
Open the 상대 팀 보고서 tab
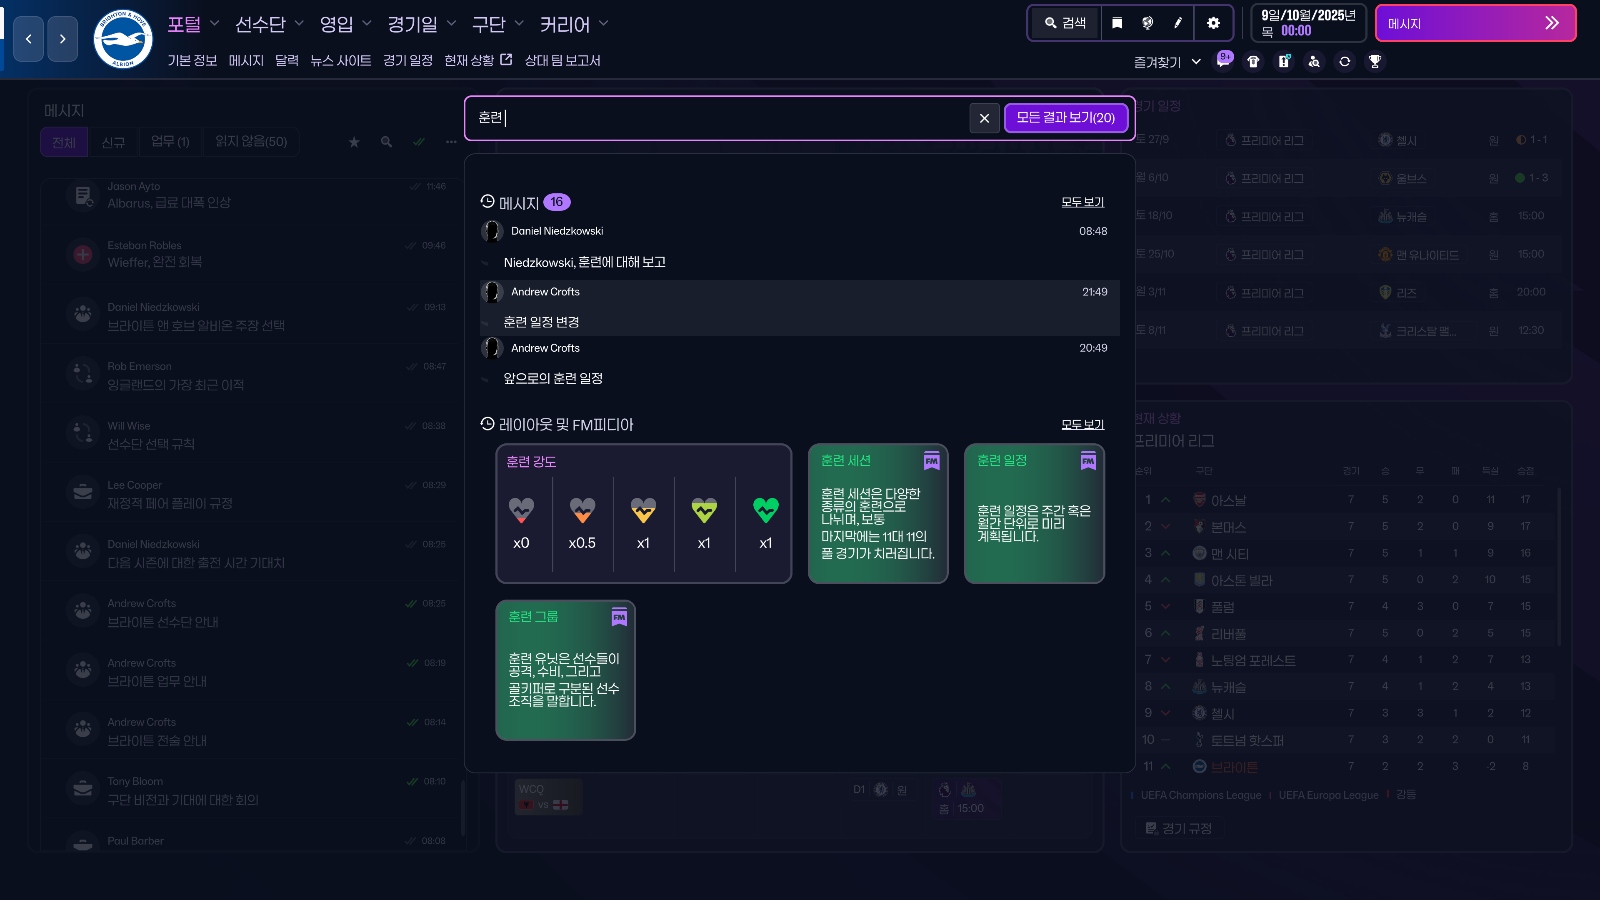[x=562, y=61]
